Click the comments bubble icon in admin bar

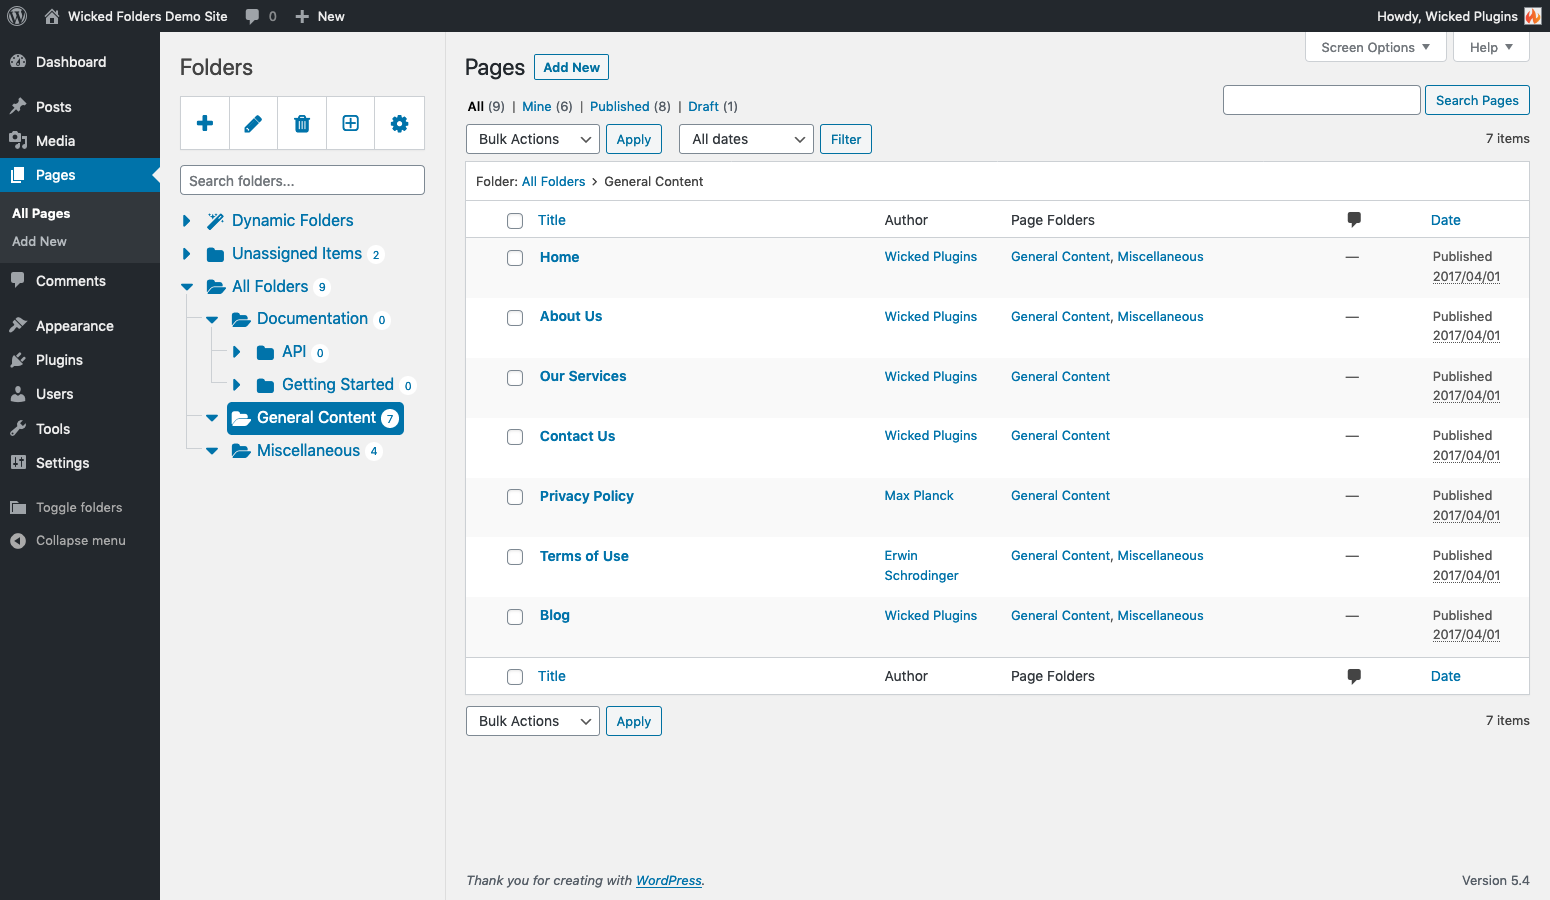point(253,16)
